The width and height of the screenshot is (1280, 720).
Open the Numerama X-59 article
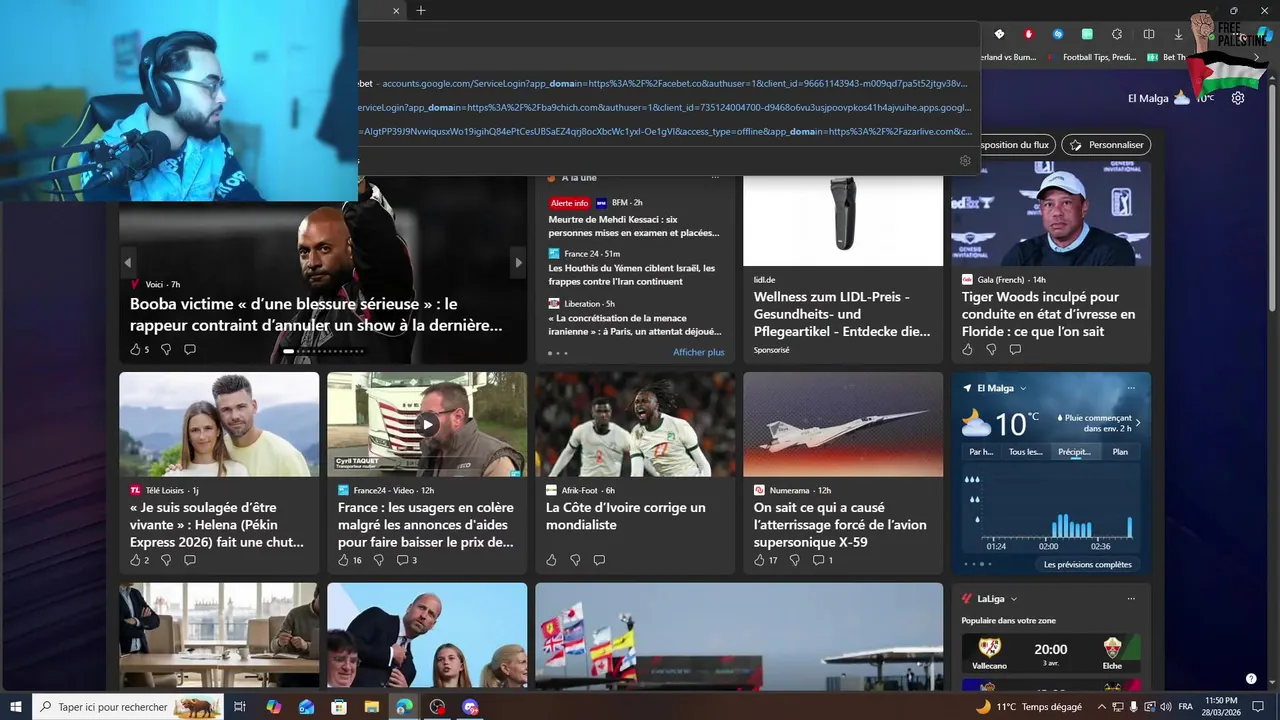click(x=840, y=525)
